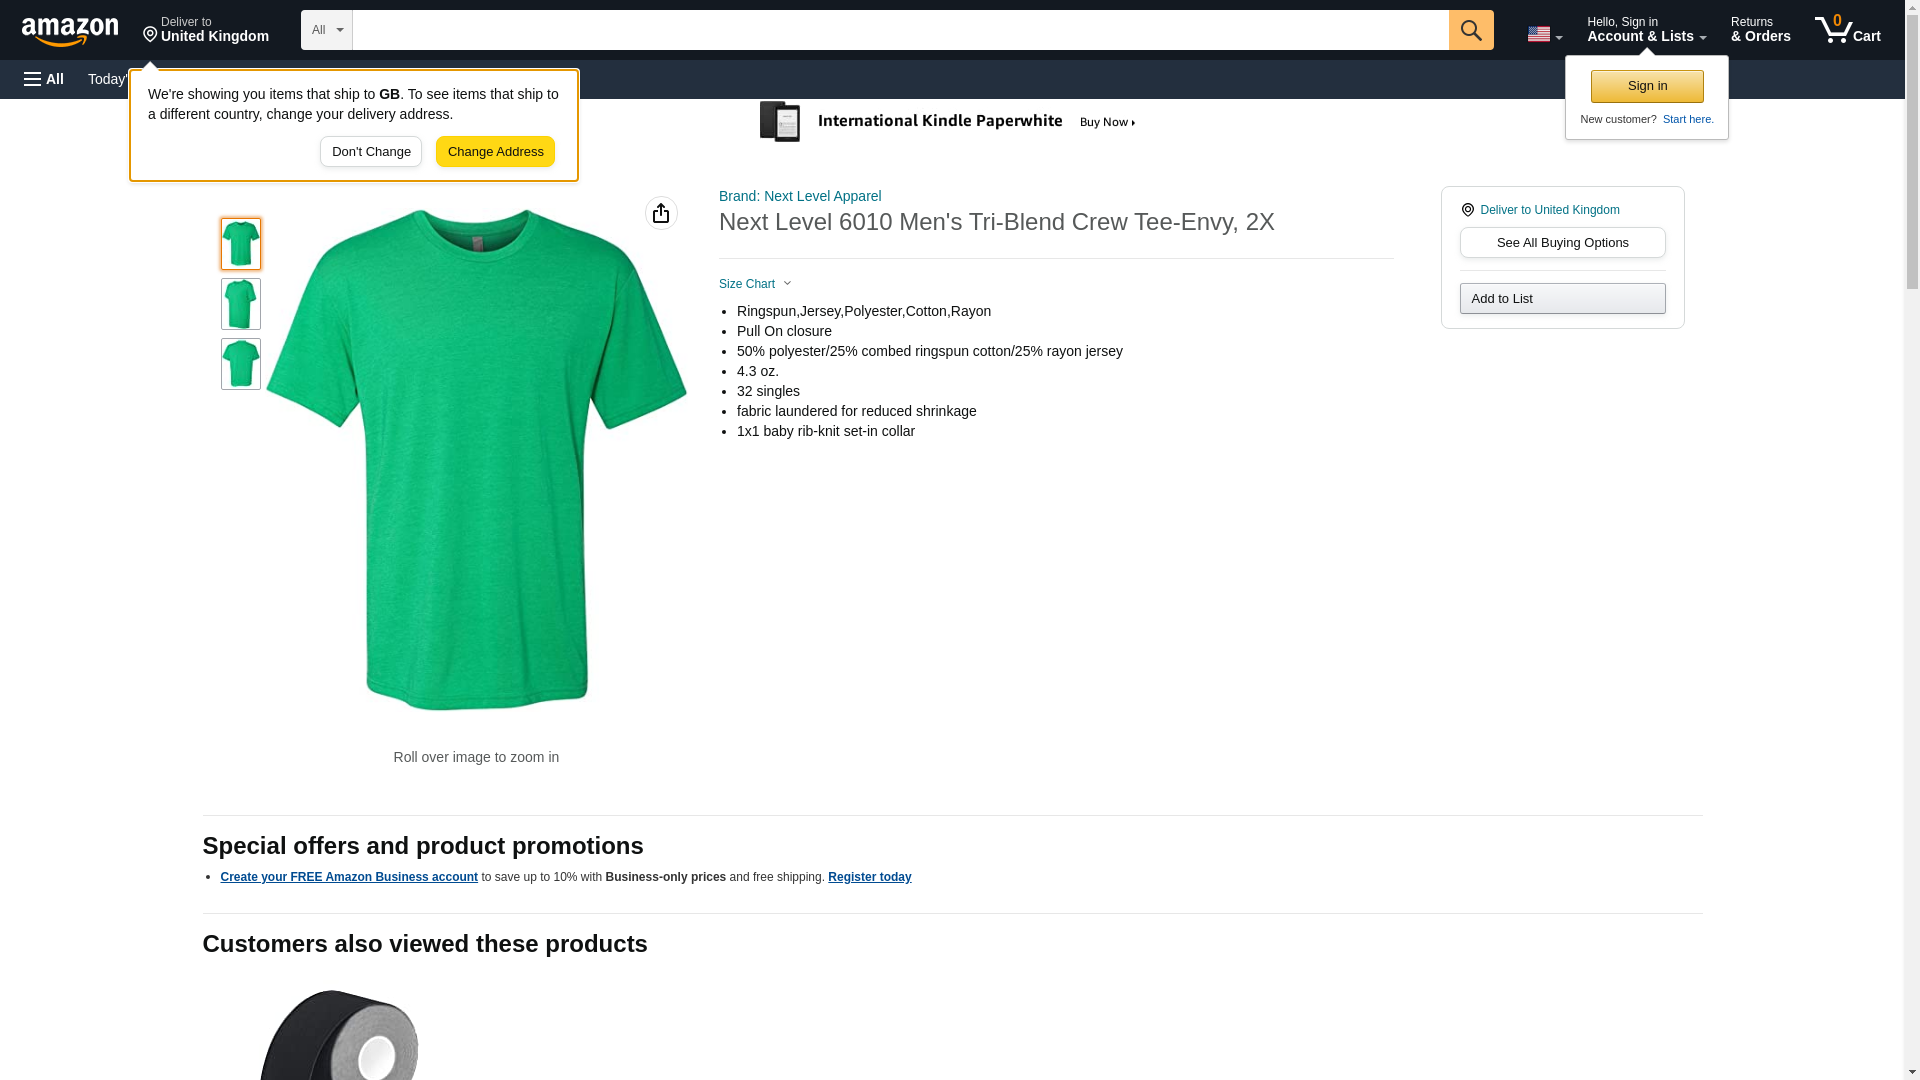Screen dimensions: 1920x1080
Task: Click the International Kindle Paperwhite banner
Action: pyautogui.click(x=950, y=122)
